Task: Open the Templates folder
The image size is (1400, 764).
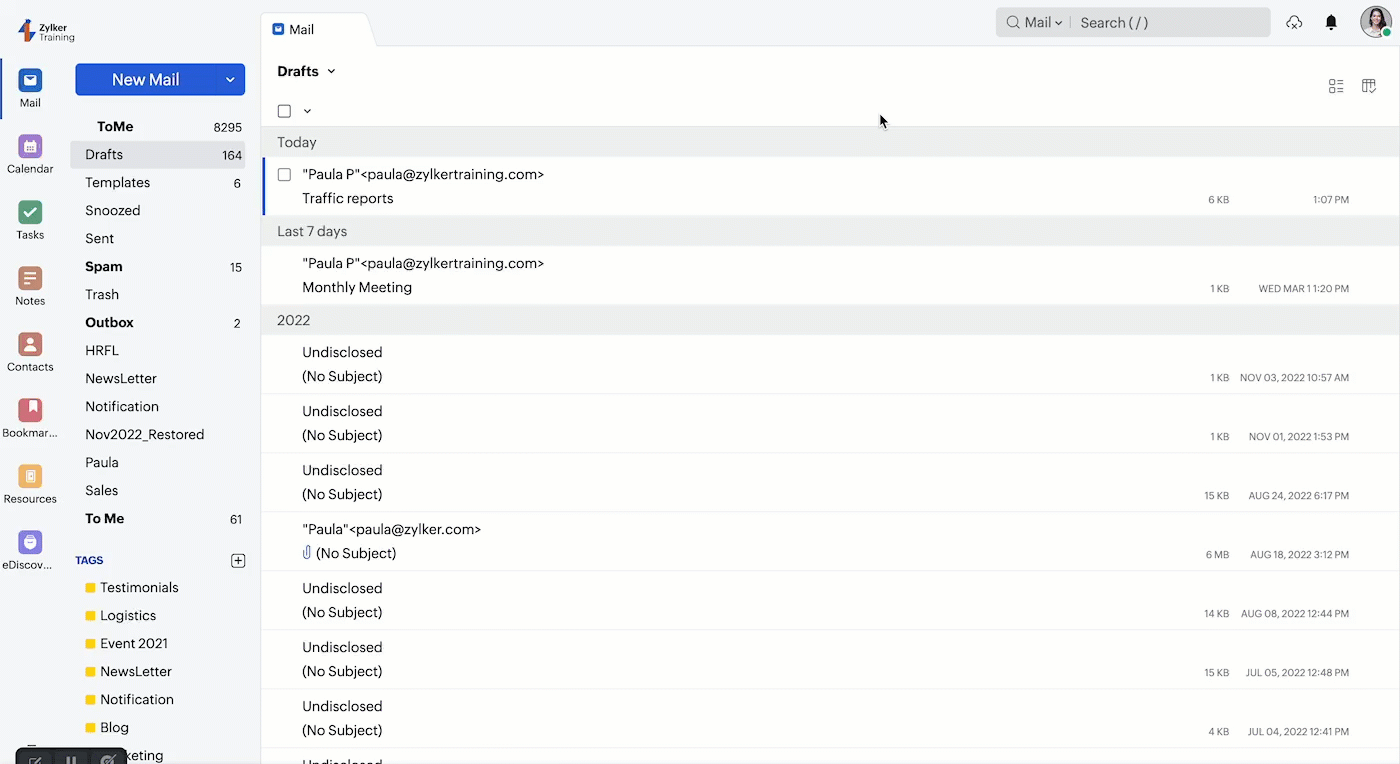Action: pyautogui.click(x=118, y=183)
